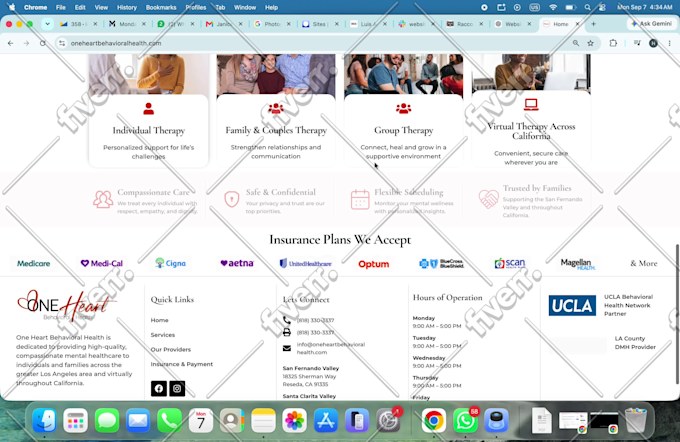Image resolution: width=680 pixels, height=442 pixels.
Task: Reload the page using the refresh icon
Action: [x=42, y=43]
